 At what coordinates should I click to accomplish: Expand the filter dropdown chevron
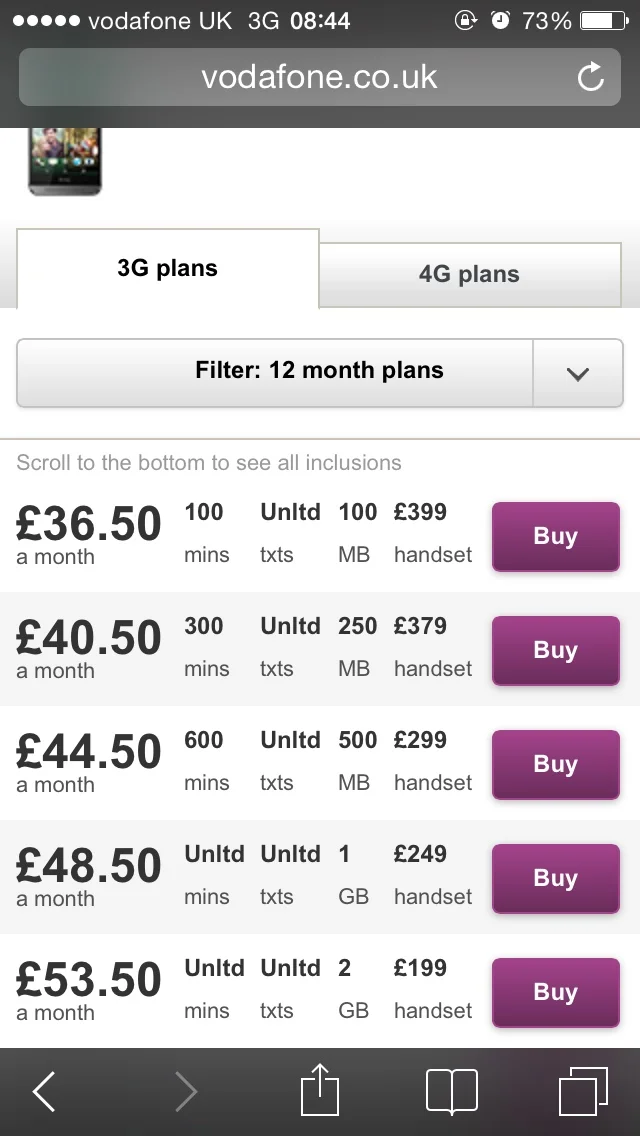point(578,373)
